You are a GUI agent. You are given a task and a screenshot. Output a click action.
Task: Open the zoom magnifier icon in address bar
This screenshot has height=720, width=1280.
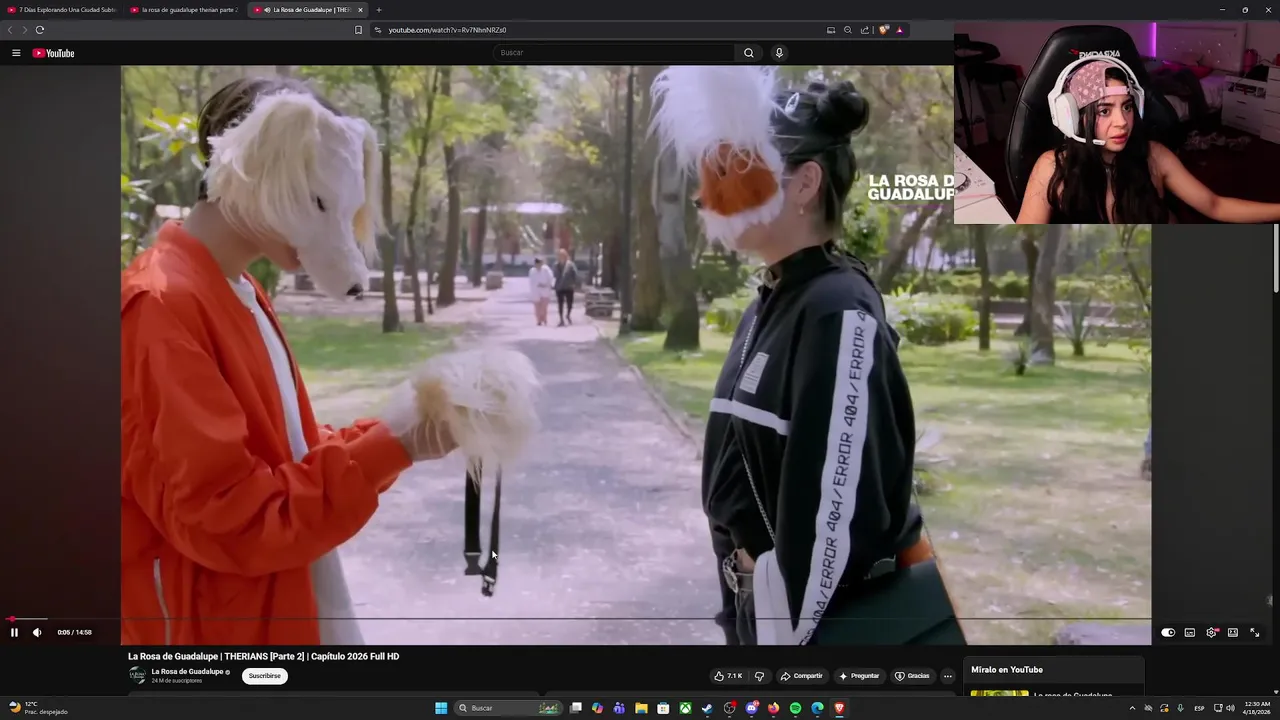(848, 30)
